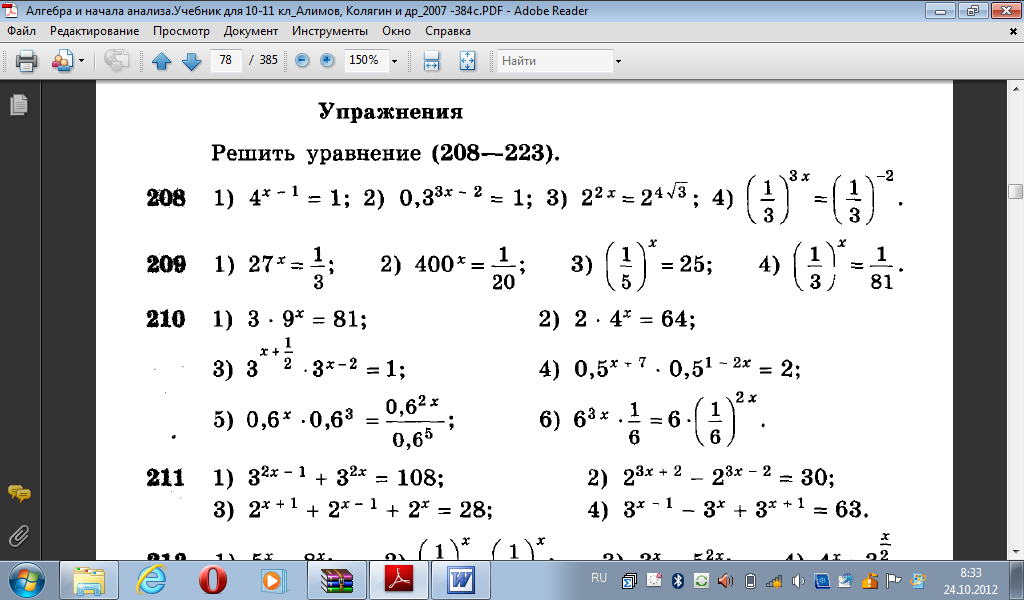
Task: Open the zoom percentage dropdown arrow
Action: (394, 61)
